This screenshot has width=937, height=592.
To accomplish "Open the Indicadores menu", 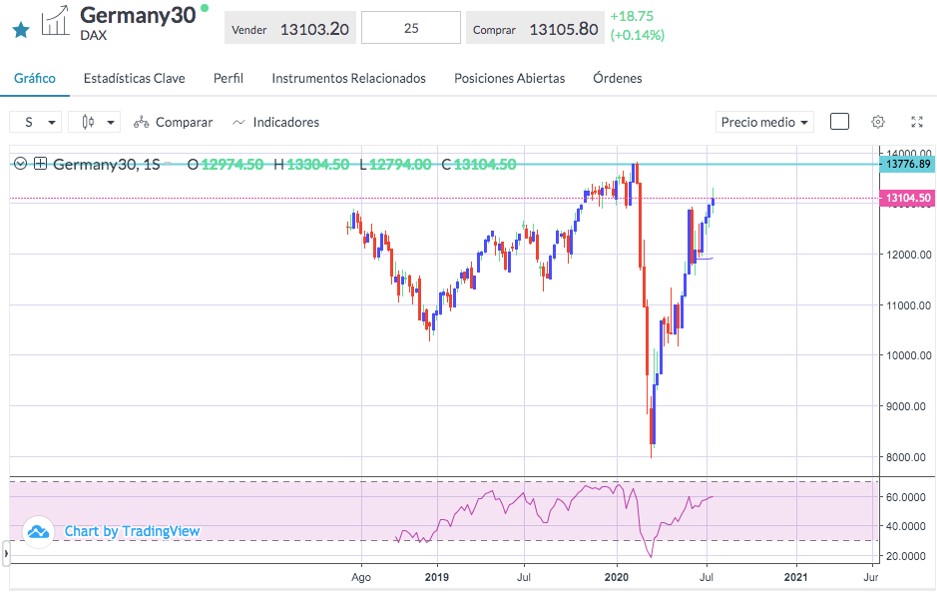I will (x=275, y=122).
